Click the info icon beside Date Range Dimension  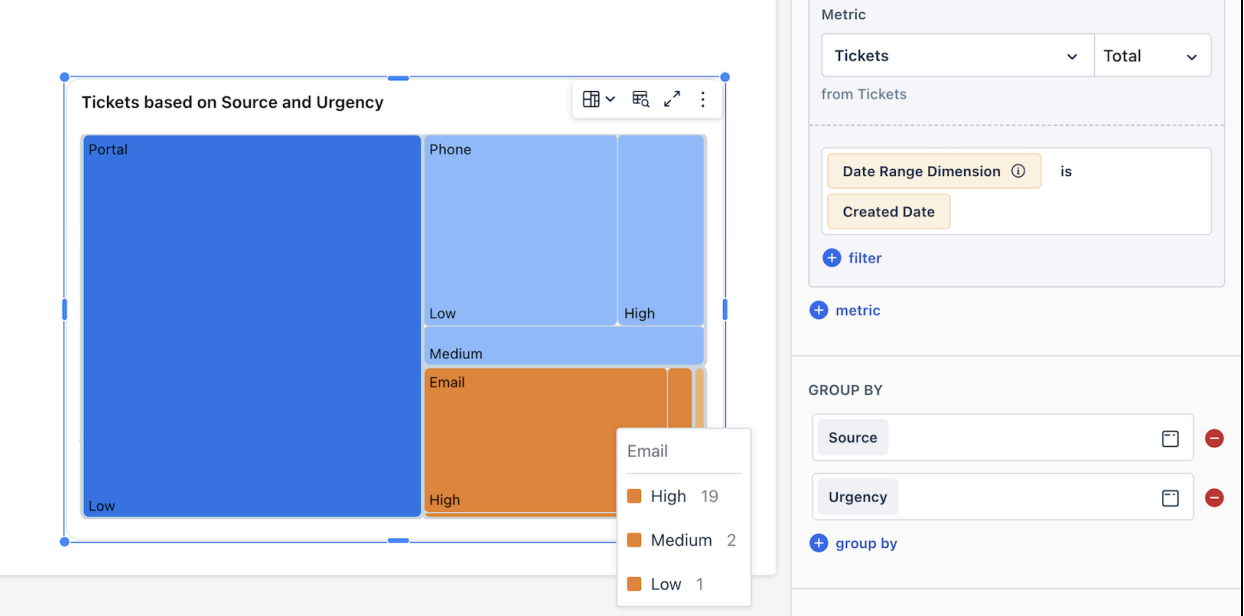tap(1018, 171)
